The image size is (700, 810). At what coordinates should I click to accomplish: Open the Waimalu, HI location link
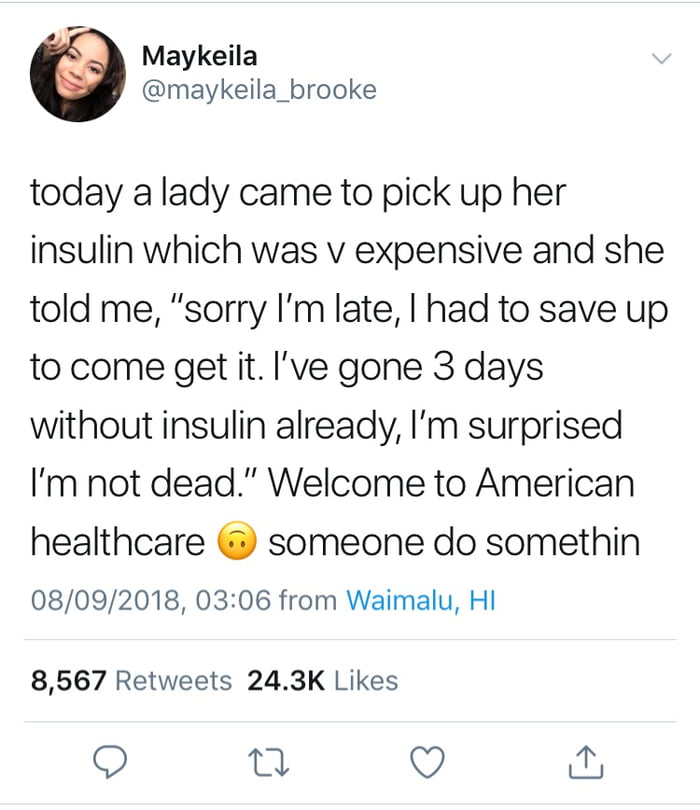tap(420, 601)
